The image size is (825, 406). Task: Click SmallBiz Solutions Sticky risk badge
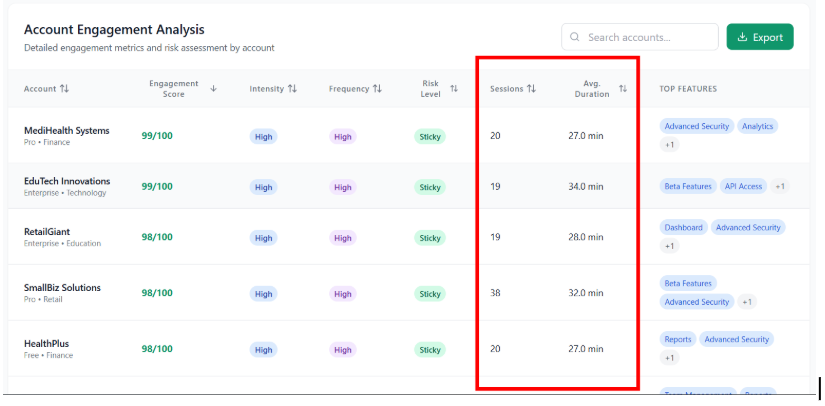tap(430, 294)
